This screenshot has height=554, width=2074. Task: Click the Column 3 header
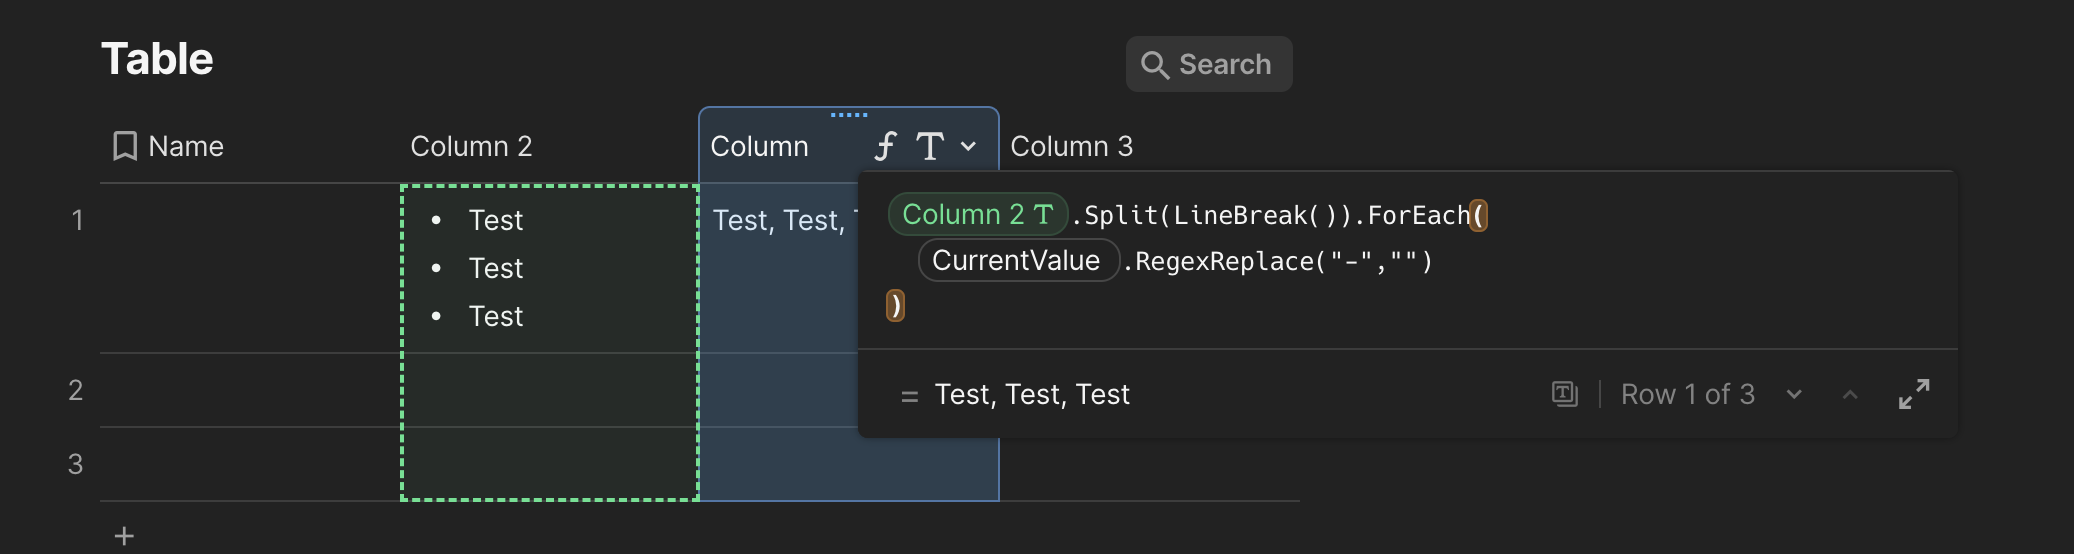click(1071, 146)
